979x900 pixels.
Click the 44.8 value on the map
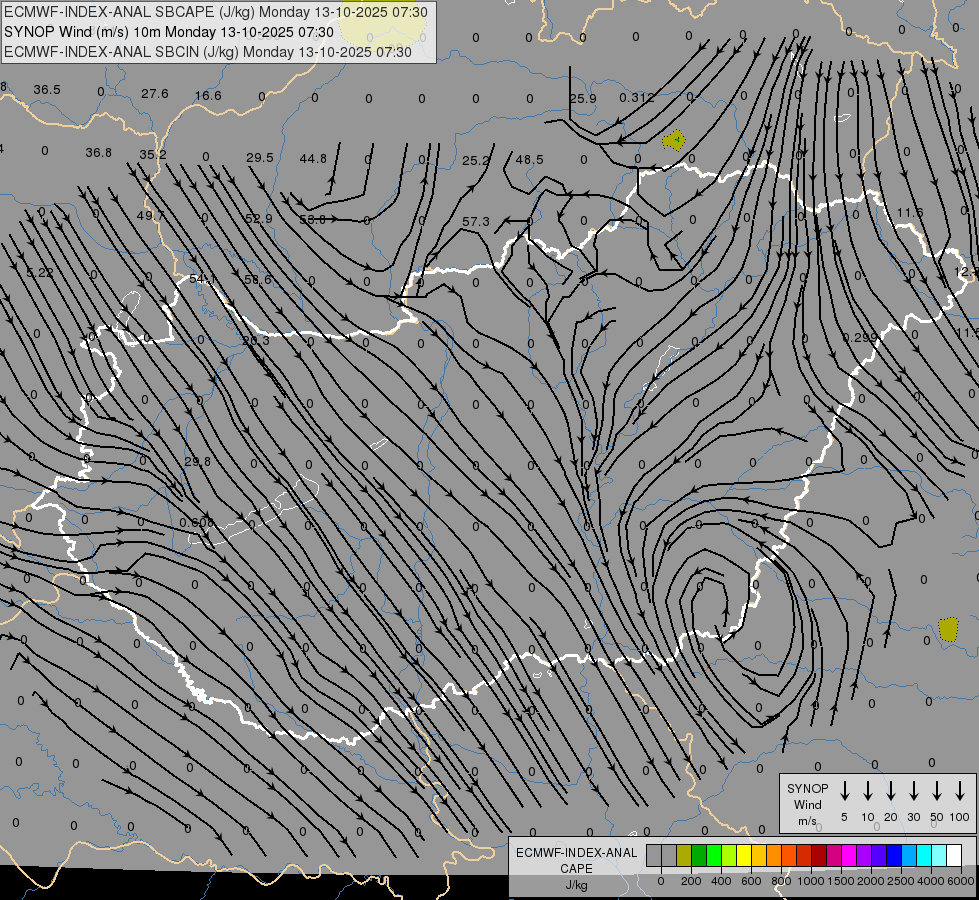pyautogui.click(x=313, y=159)
